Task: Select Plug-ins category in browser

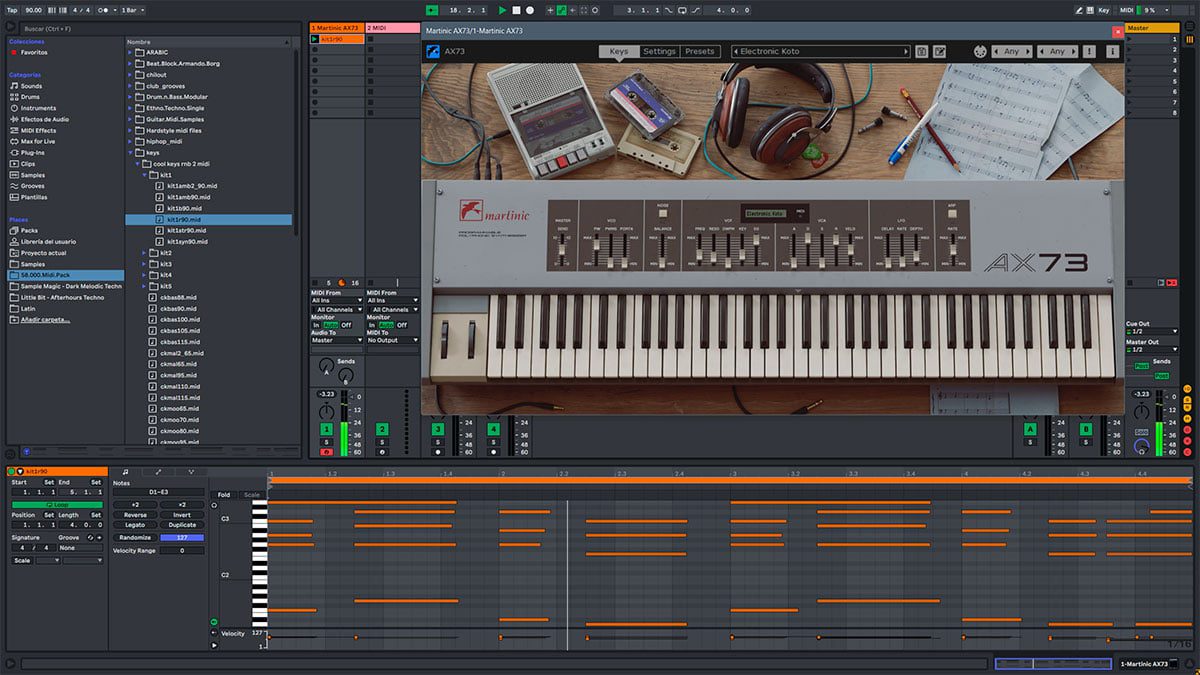Action: click(x=32, y=153)
